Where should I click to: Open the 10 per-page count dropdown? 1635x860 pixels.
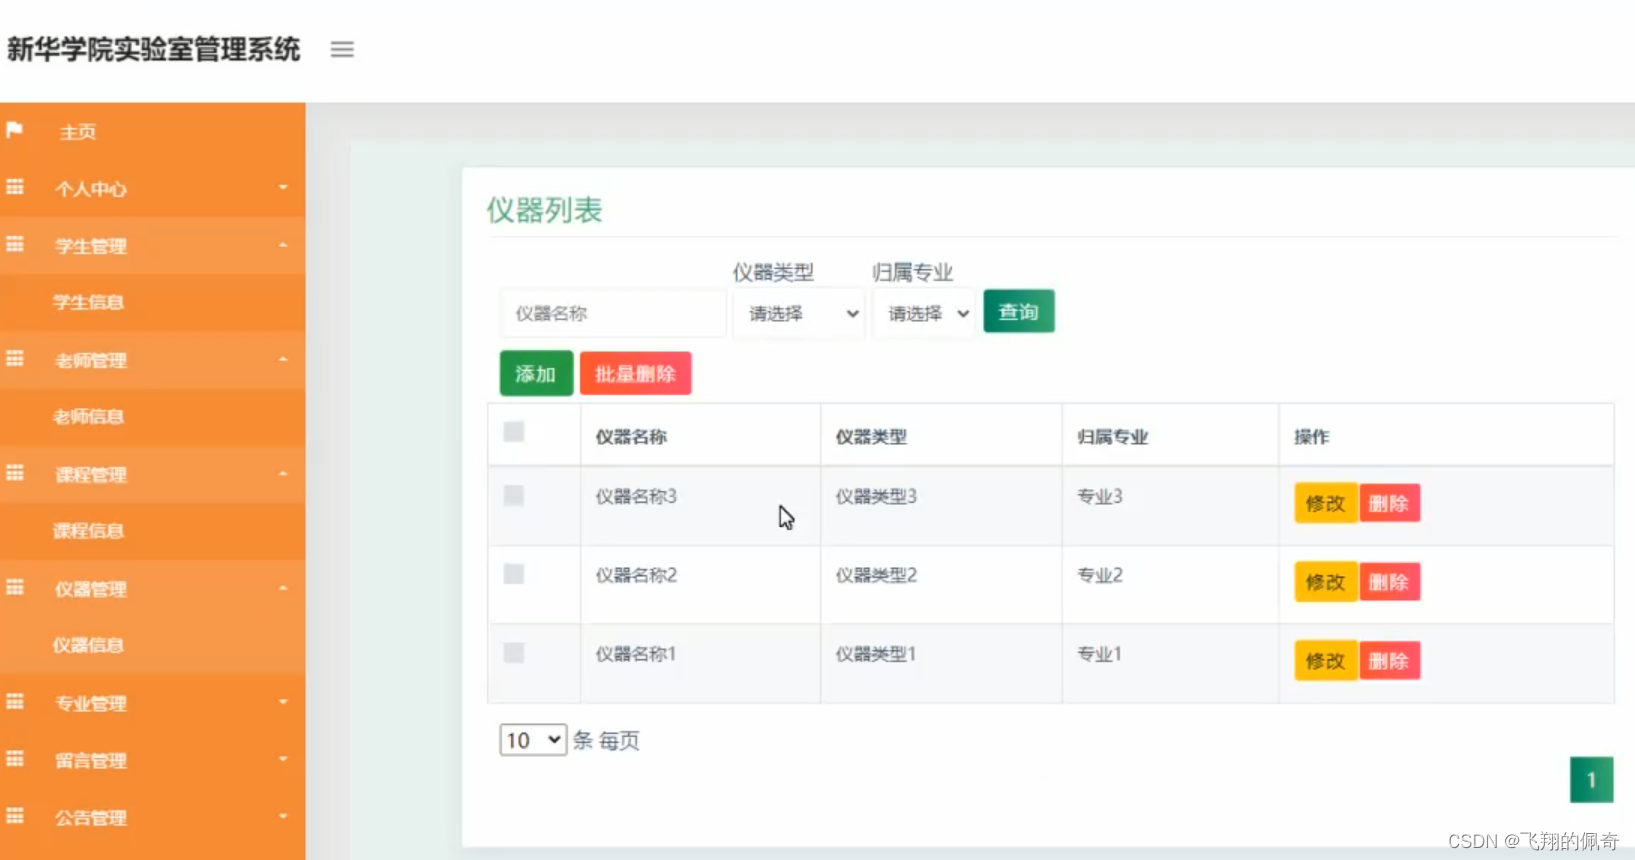point(533,740)
